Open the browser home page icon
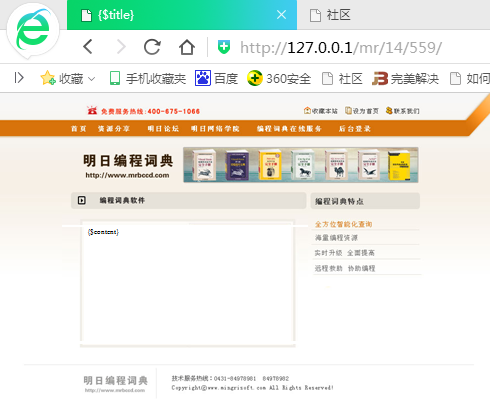490x400 pixels. tap(187, 47)
